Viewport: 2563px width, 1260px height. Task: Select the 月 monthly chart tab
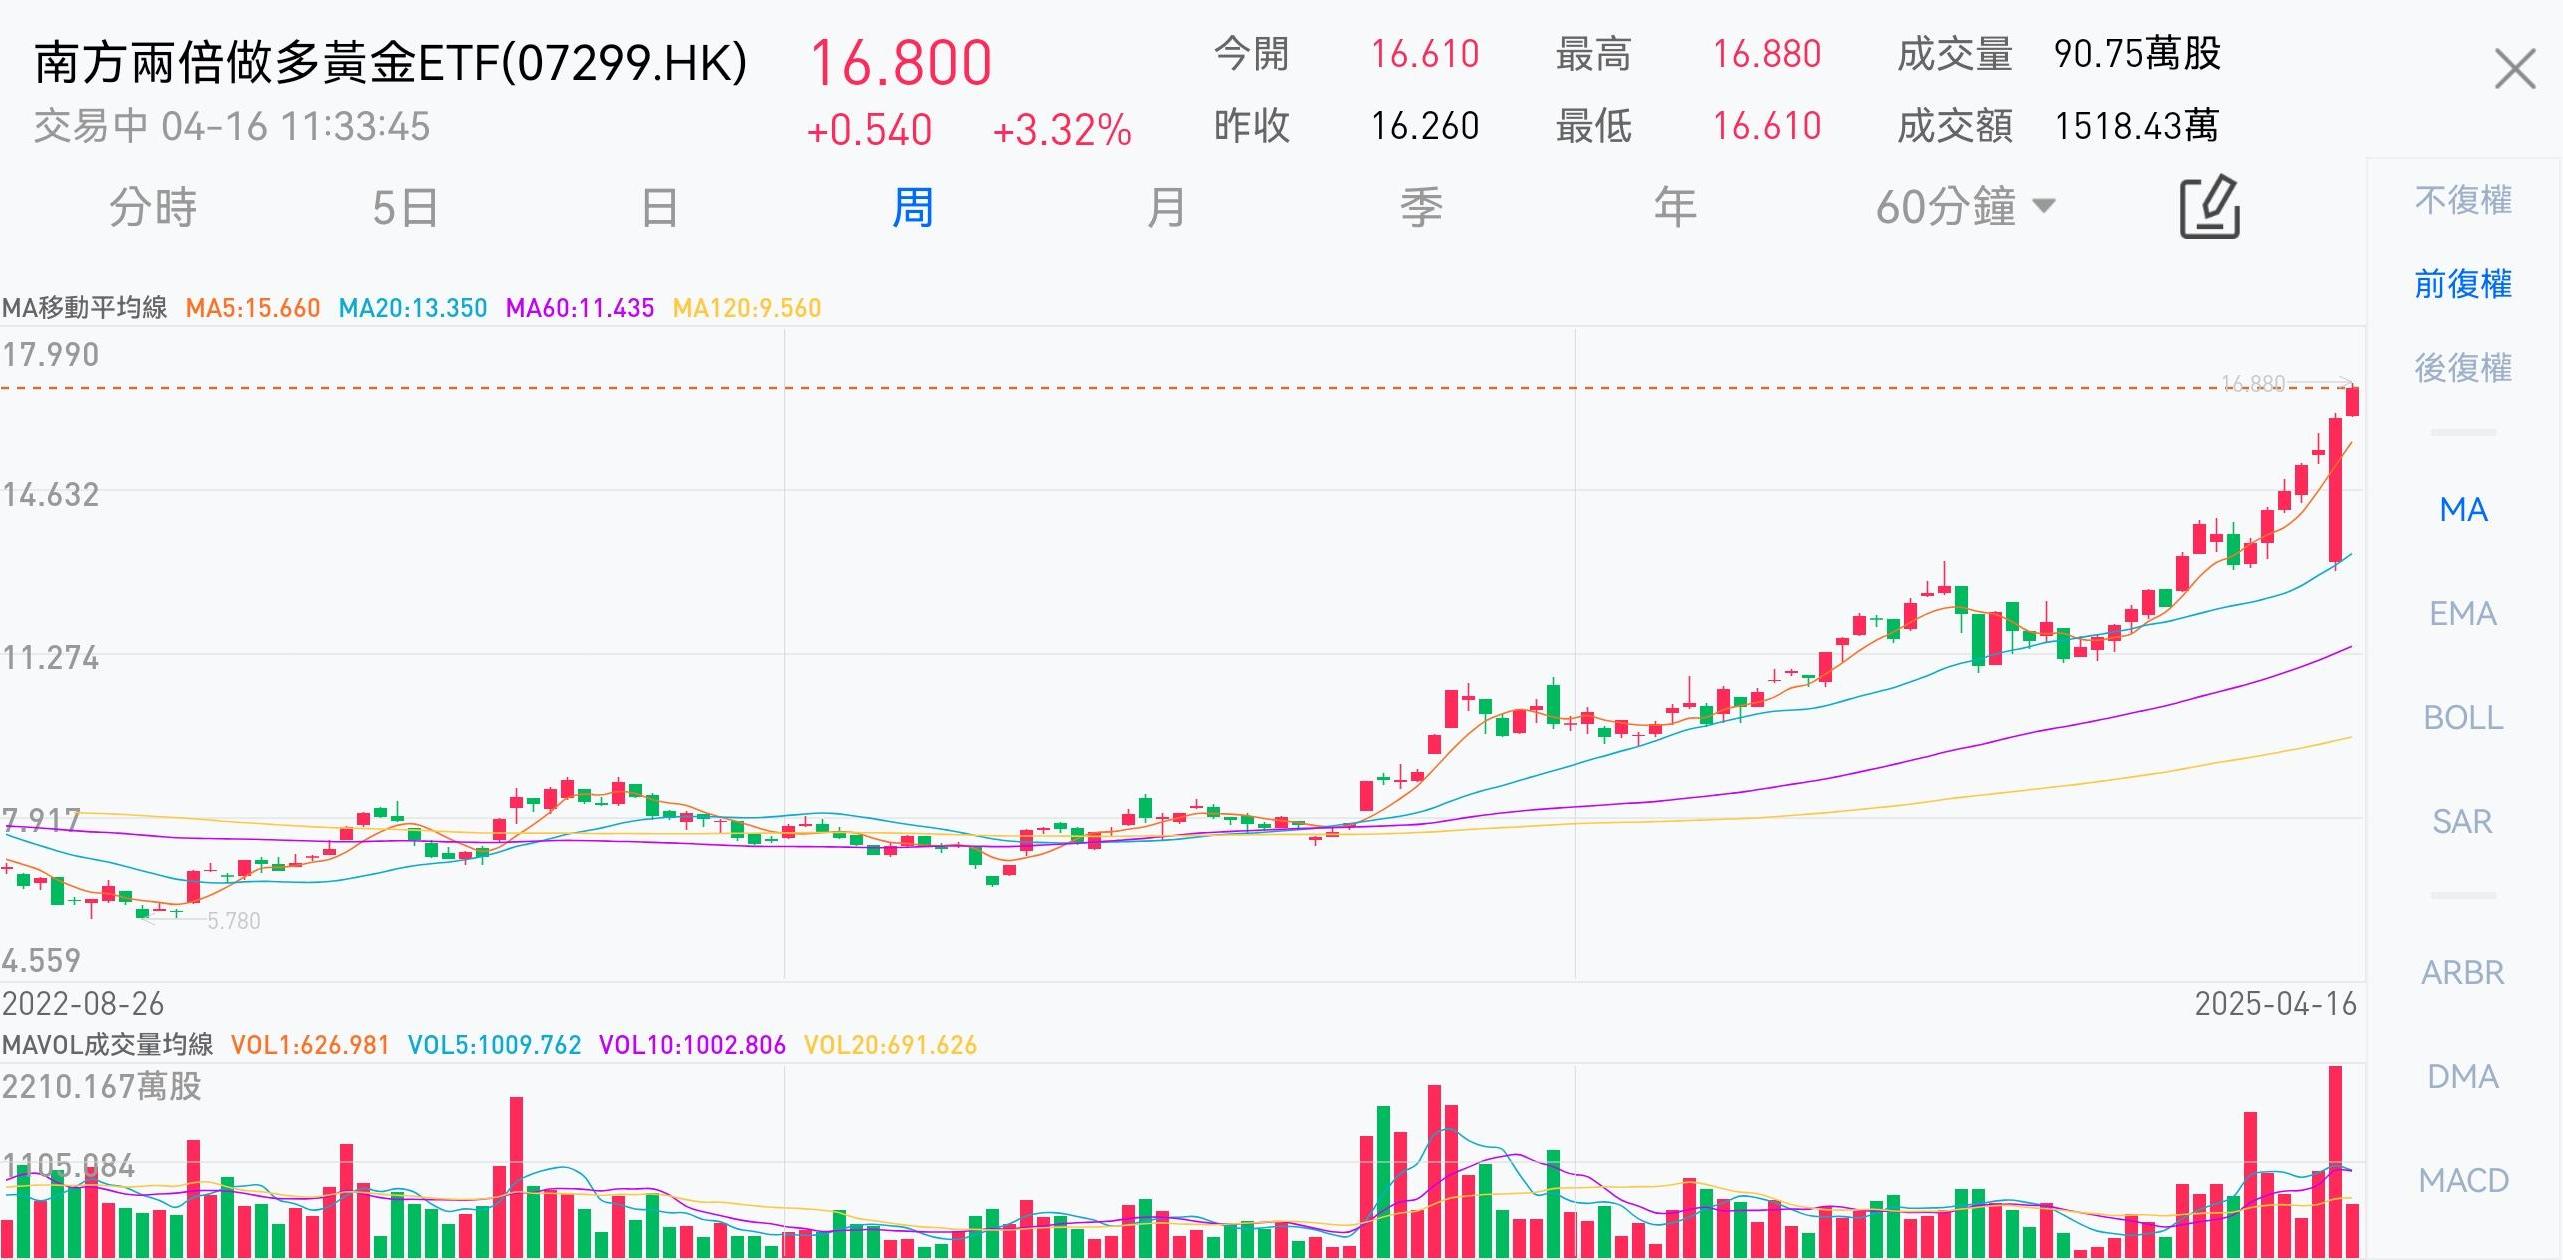[x=1166, y=207]
